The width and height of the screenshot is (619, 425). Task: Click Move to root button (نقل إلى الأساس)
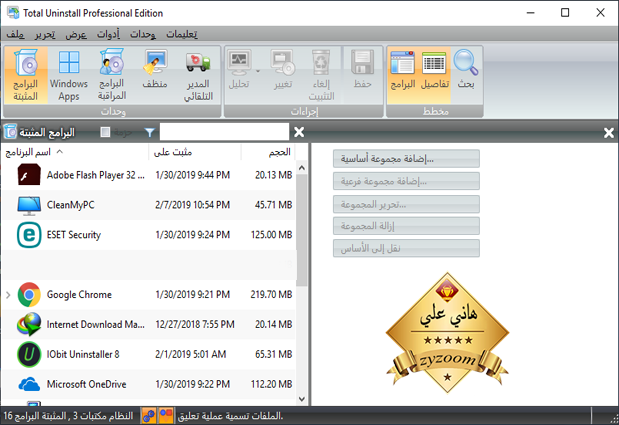[x=406, y=248]
